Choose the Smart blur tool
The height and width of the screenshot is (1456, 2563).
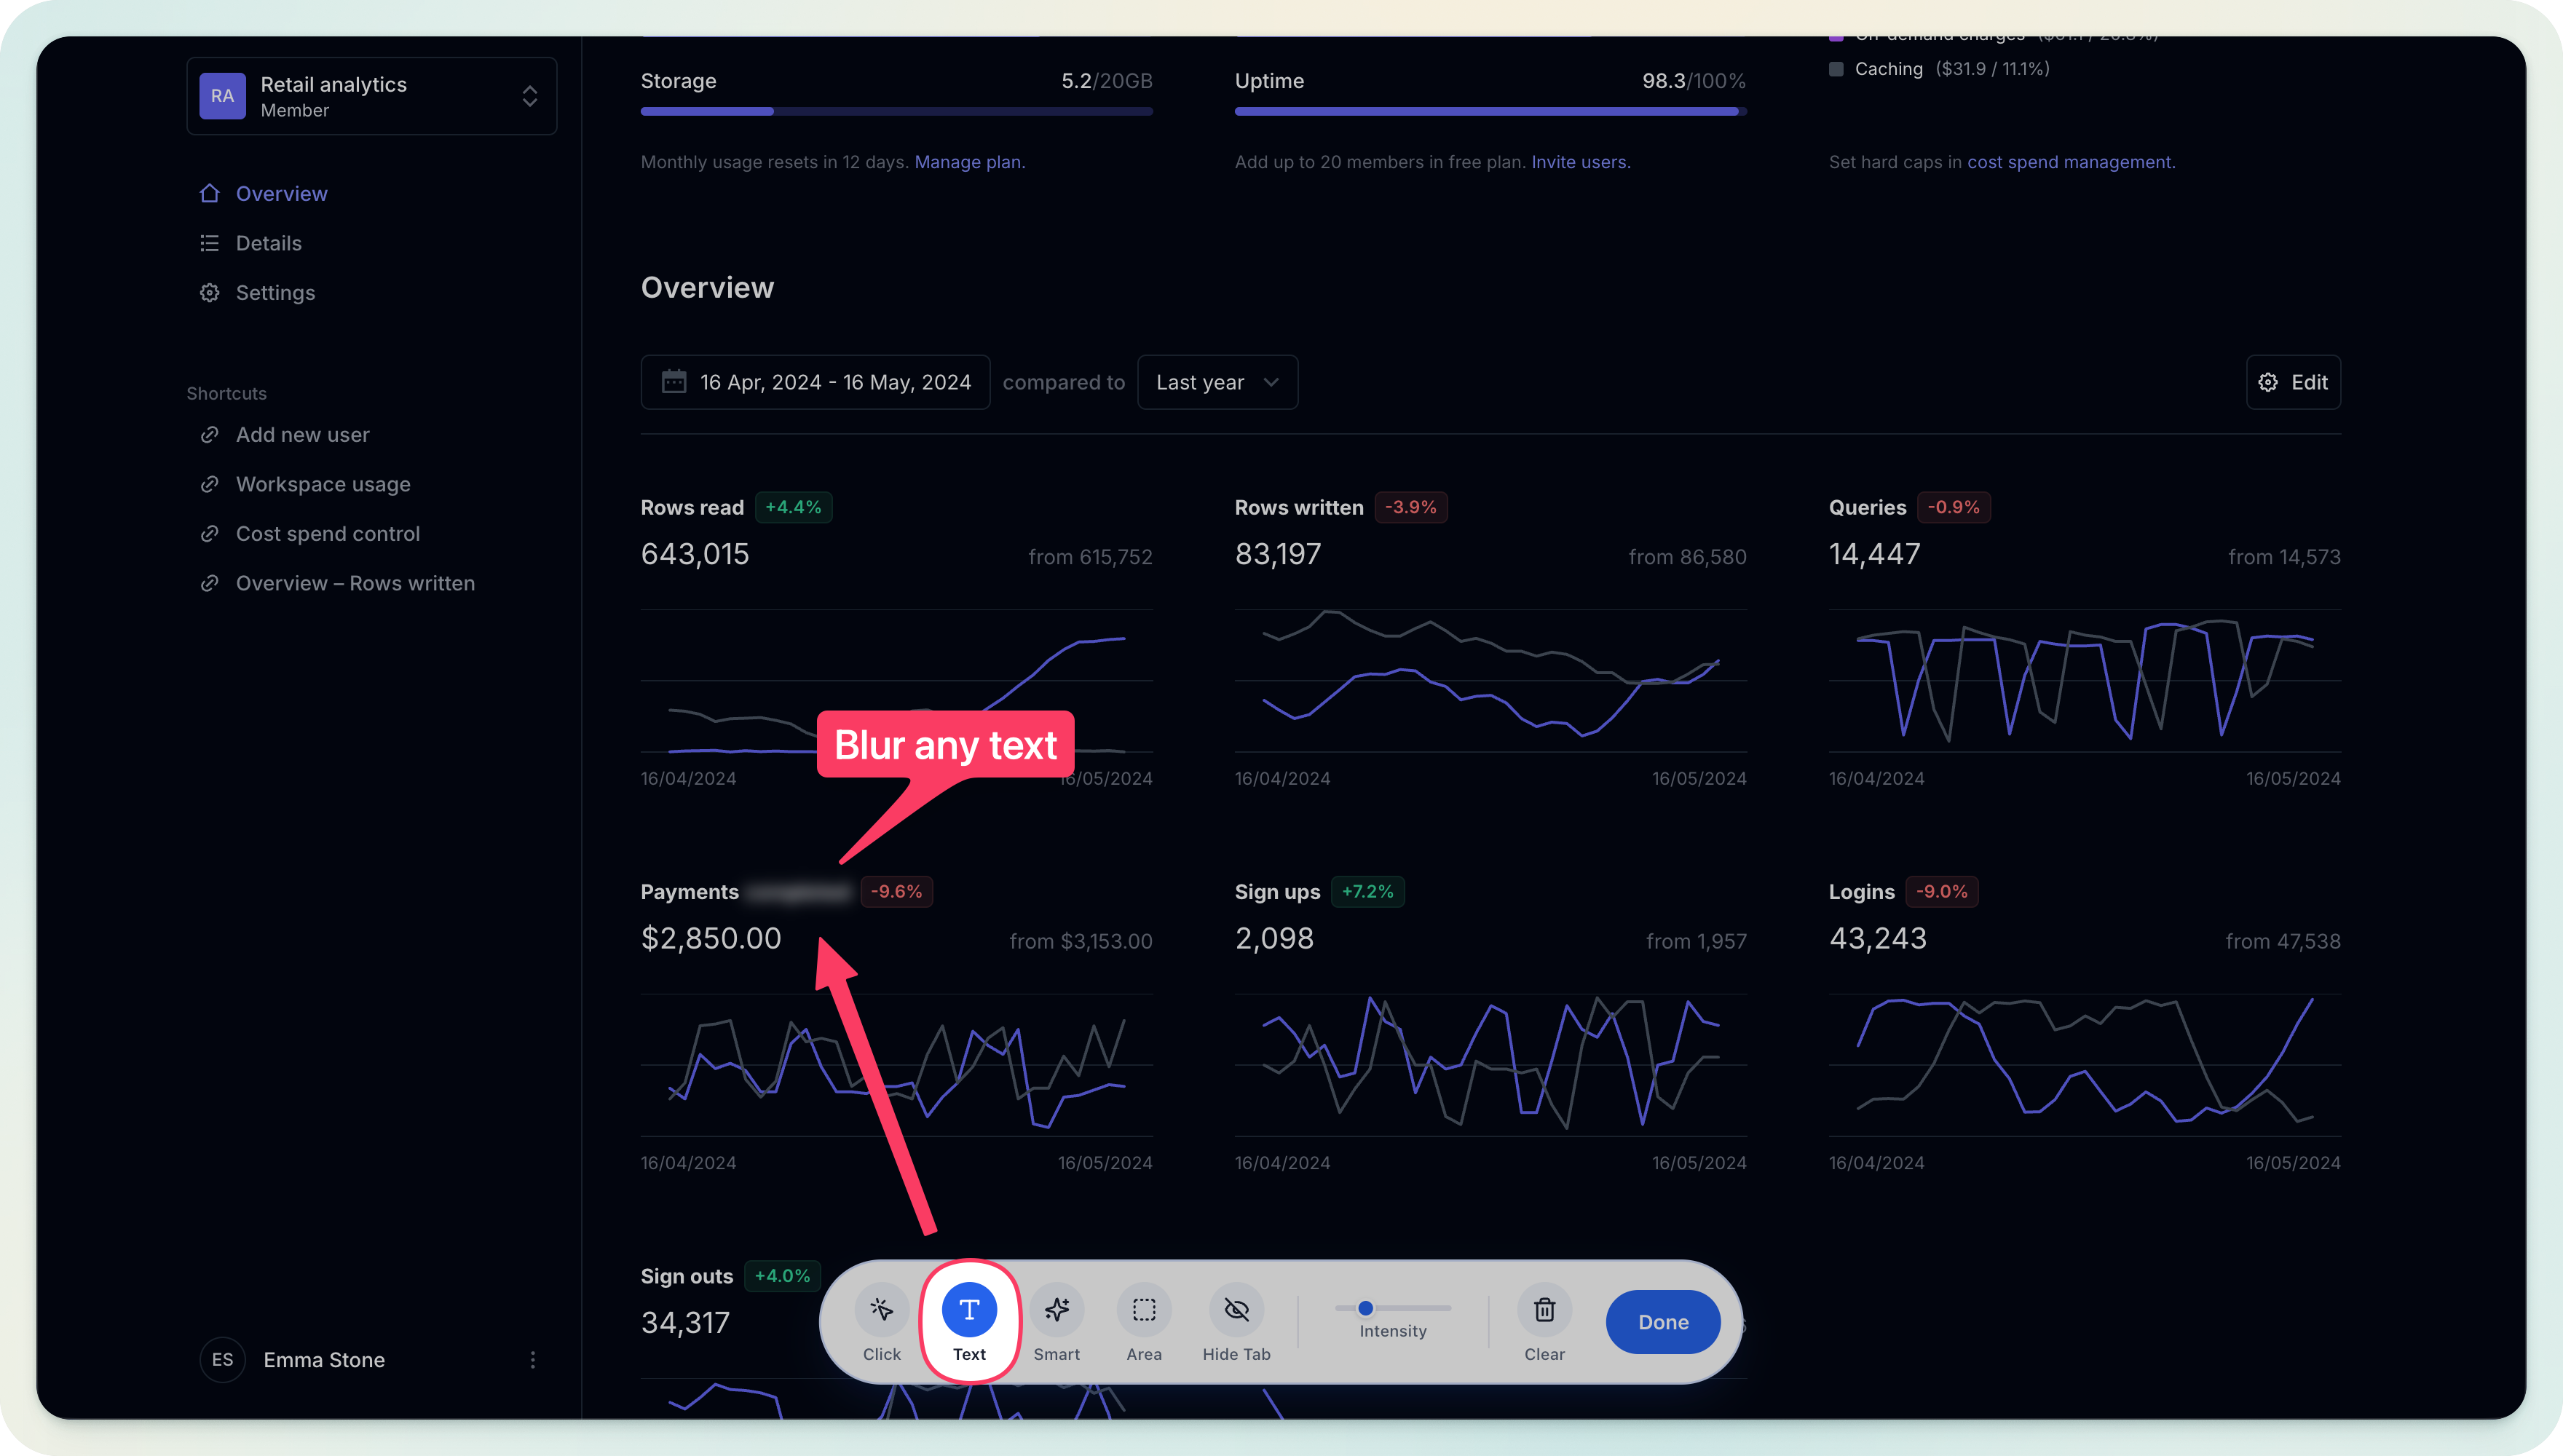click(1056, 1310)
